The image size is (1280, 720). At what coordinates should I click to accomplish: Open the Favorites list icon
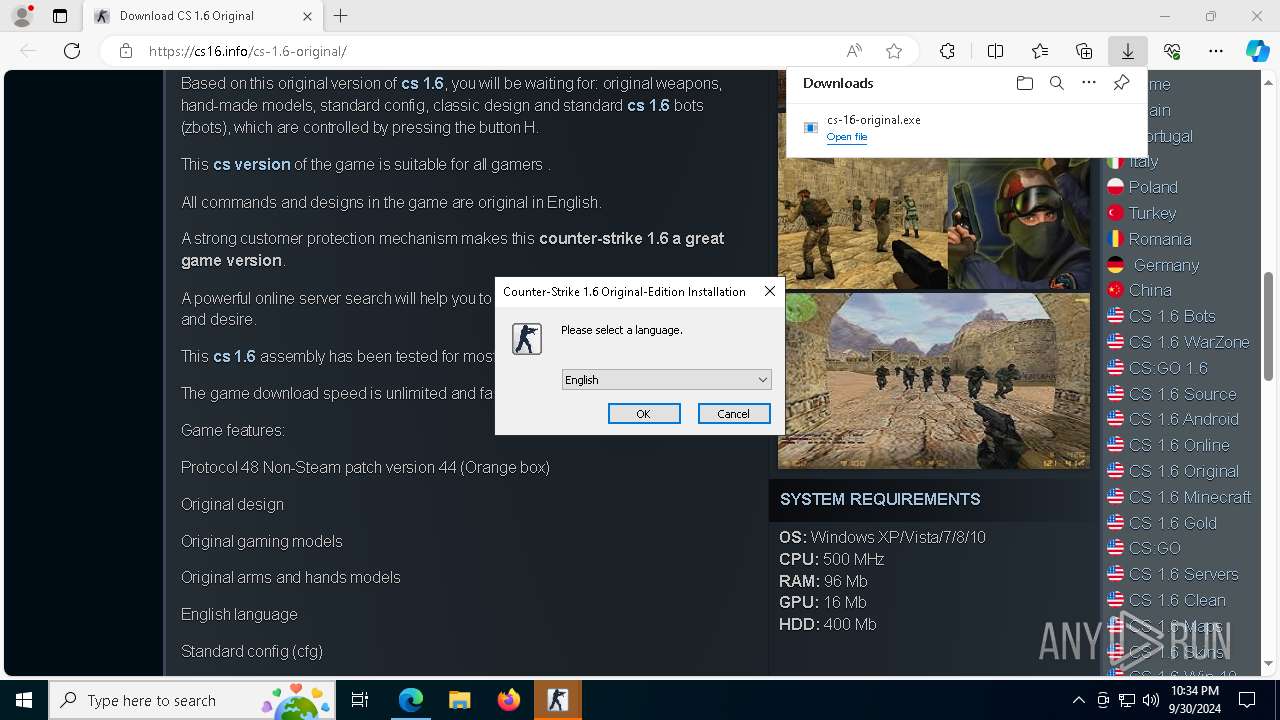(x=1040, y=51)
